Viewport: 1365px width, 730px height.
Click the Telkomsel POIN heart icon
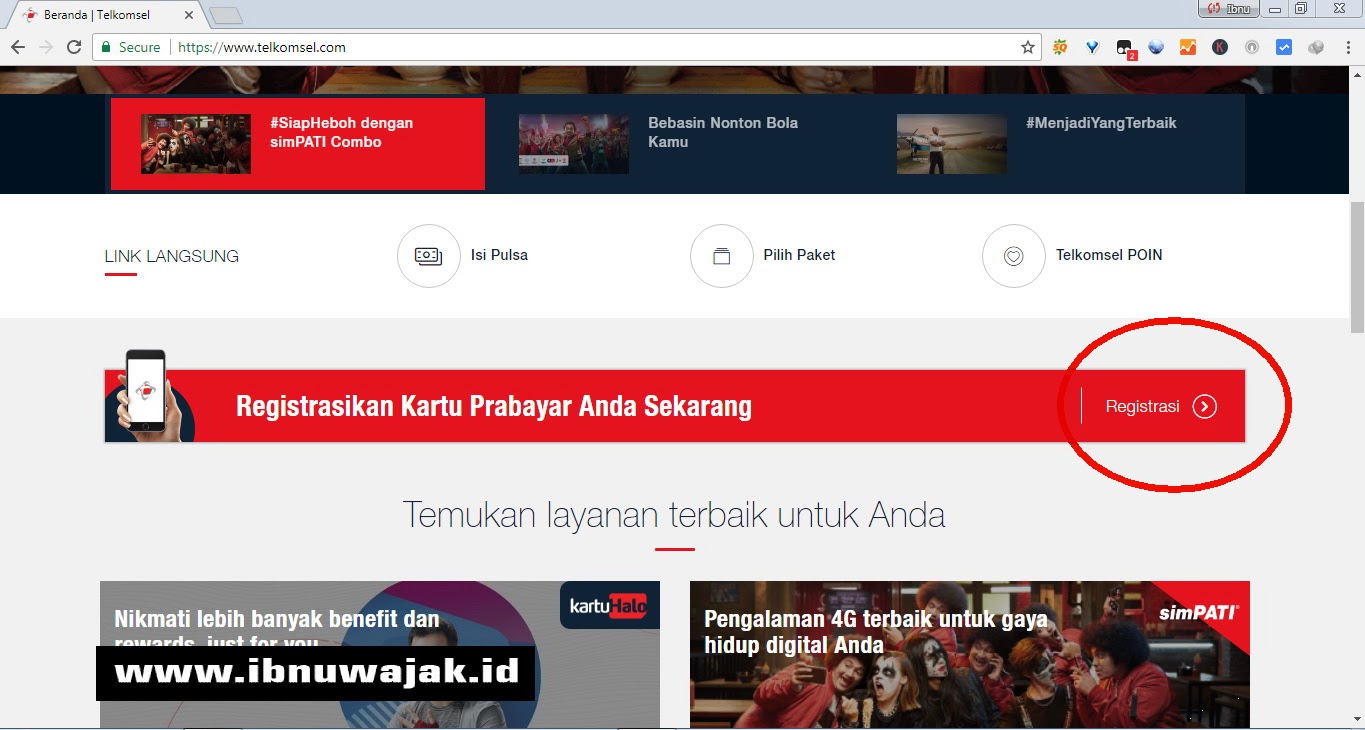[1013, 256]
